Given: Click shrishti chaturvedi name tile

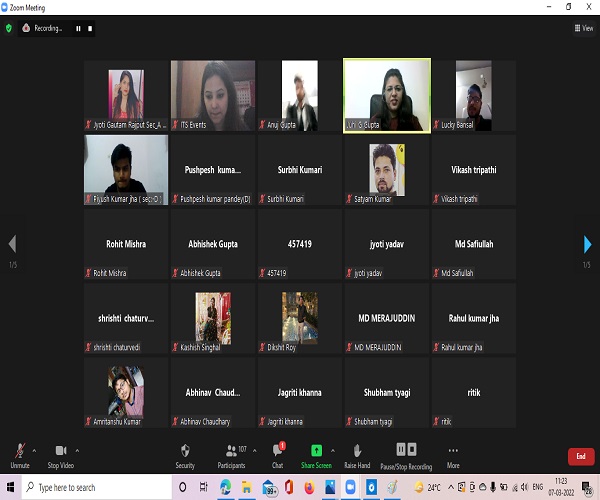Looking at the screenshot, I should [x=126, y=318].
